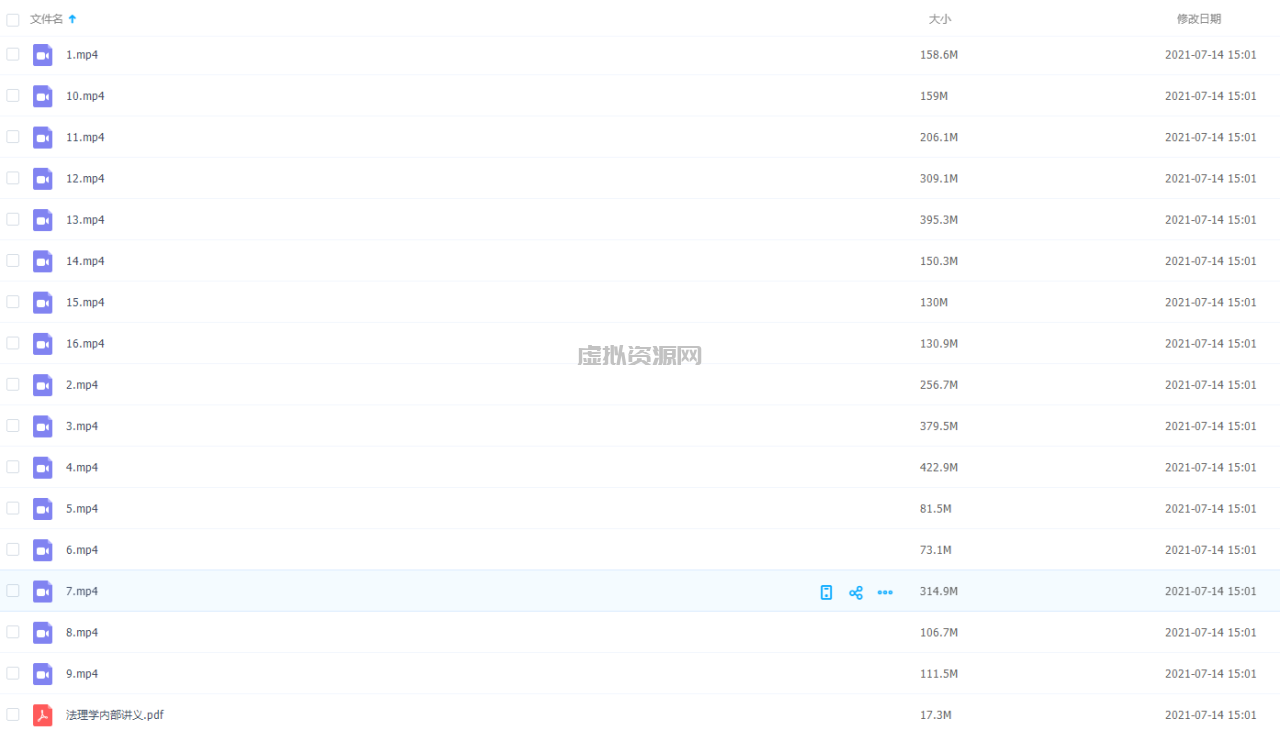Click the video icon for 7.mp4
This screenshot has height=730, width=1280.
pyautogui.click(x=42, y=591)
